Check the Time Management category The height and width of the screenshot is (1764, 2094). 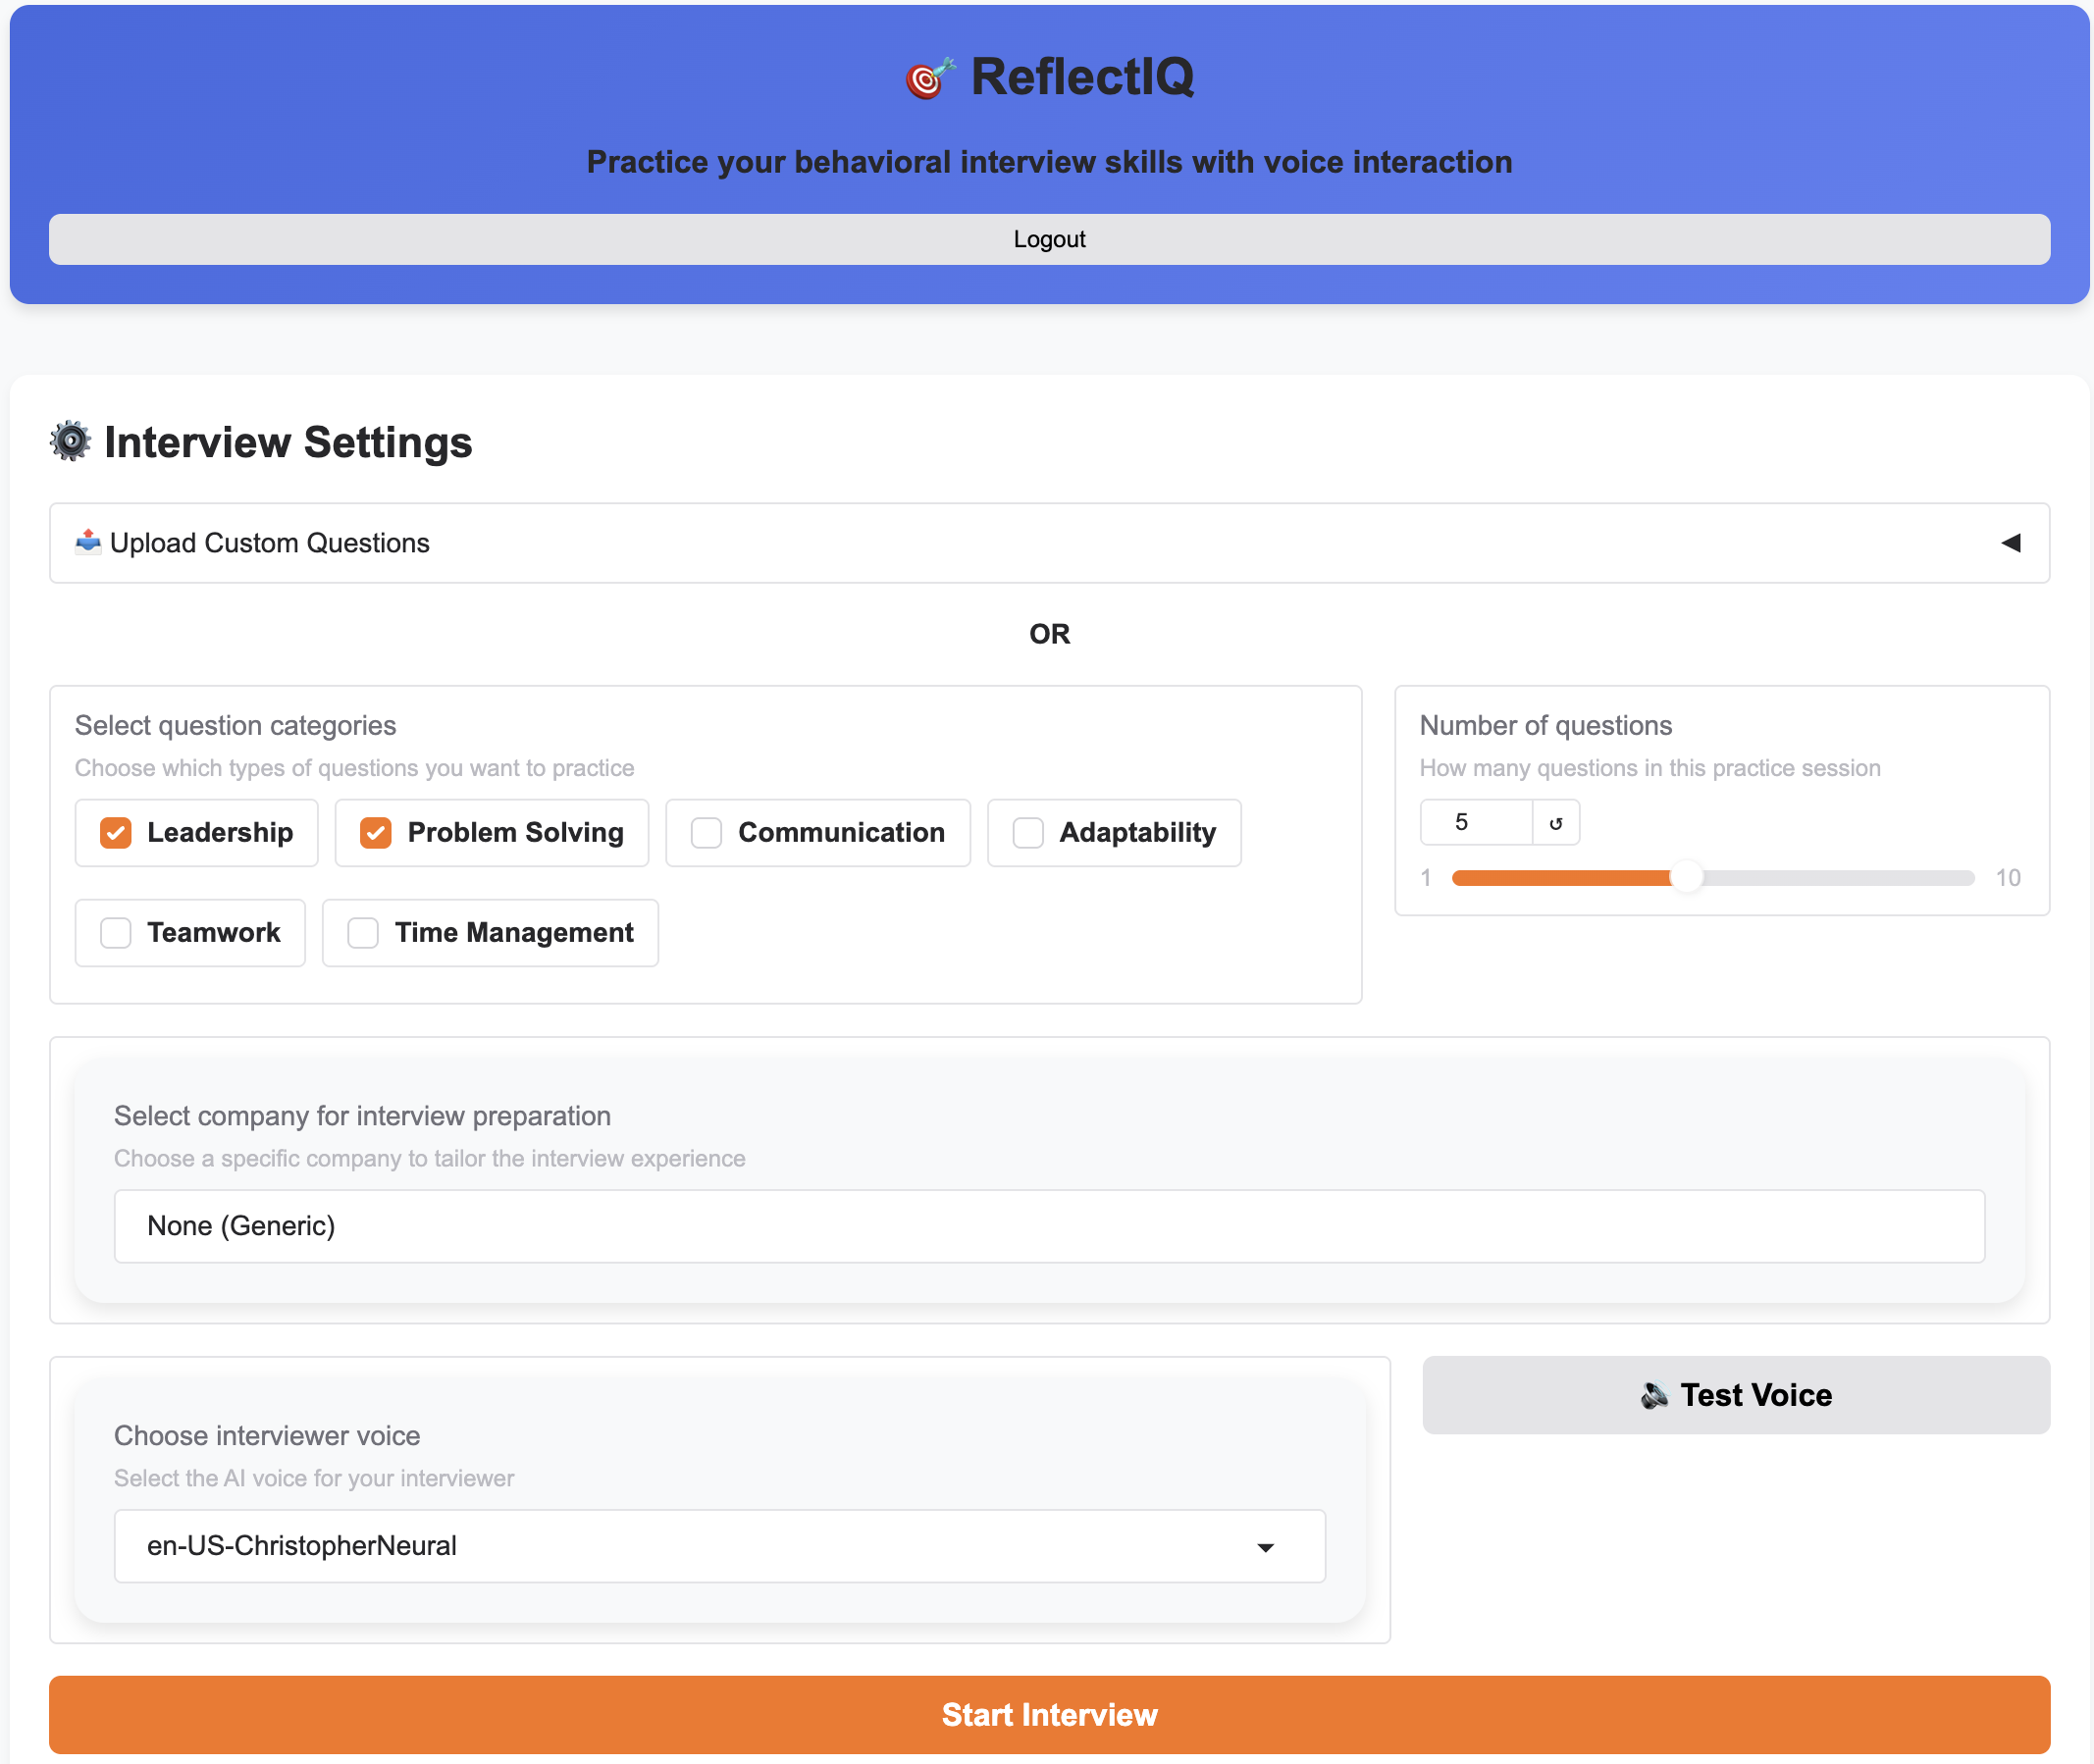point(362,932)
